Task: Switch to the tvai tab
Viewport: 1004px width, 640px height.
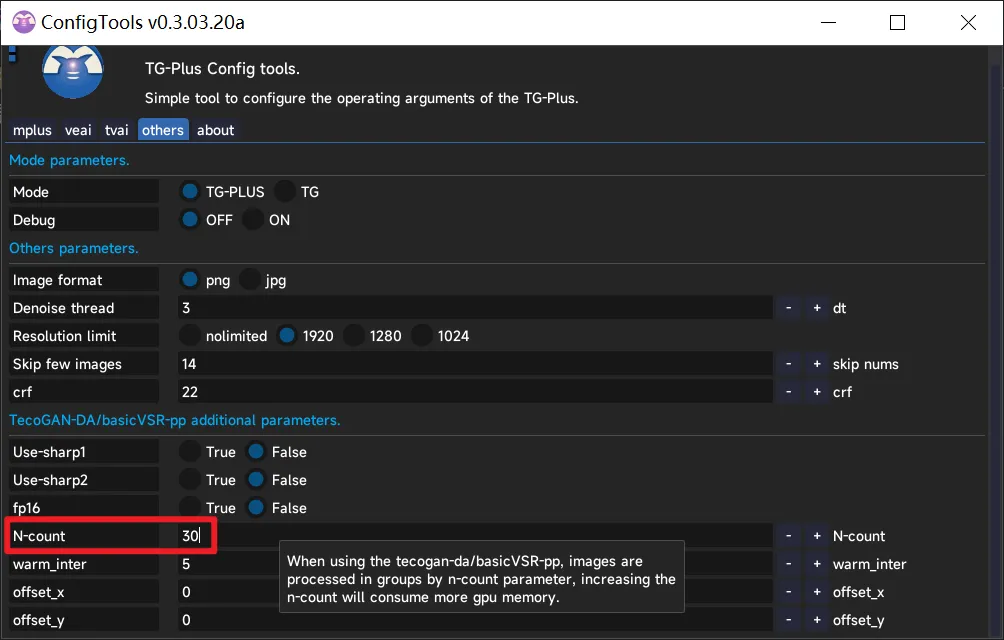Action: [x=117, y=130]
